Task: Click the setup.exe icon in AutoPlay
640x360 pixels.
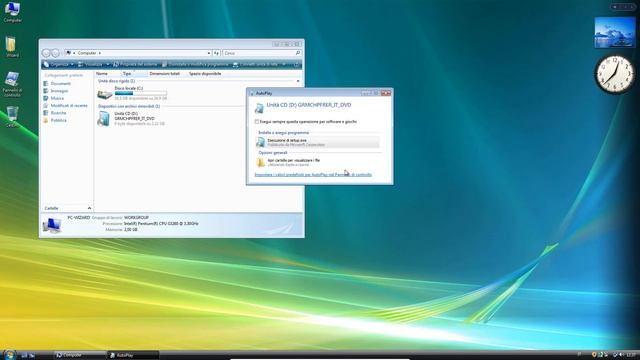Action: [260, 142]
